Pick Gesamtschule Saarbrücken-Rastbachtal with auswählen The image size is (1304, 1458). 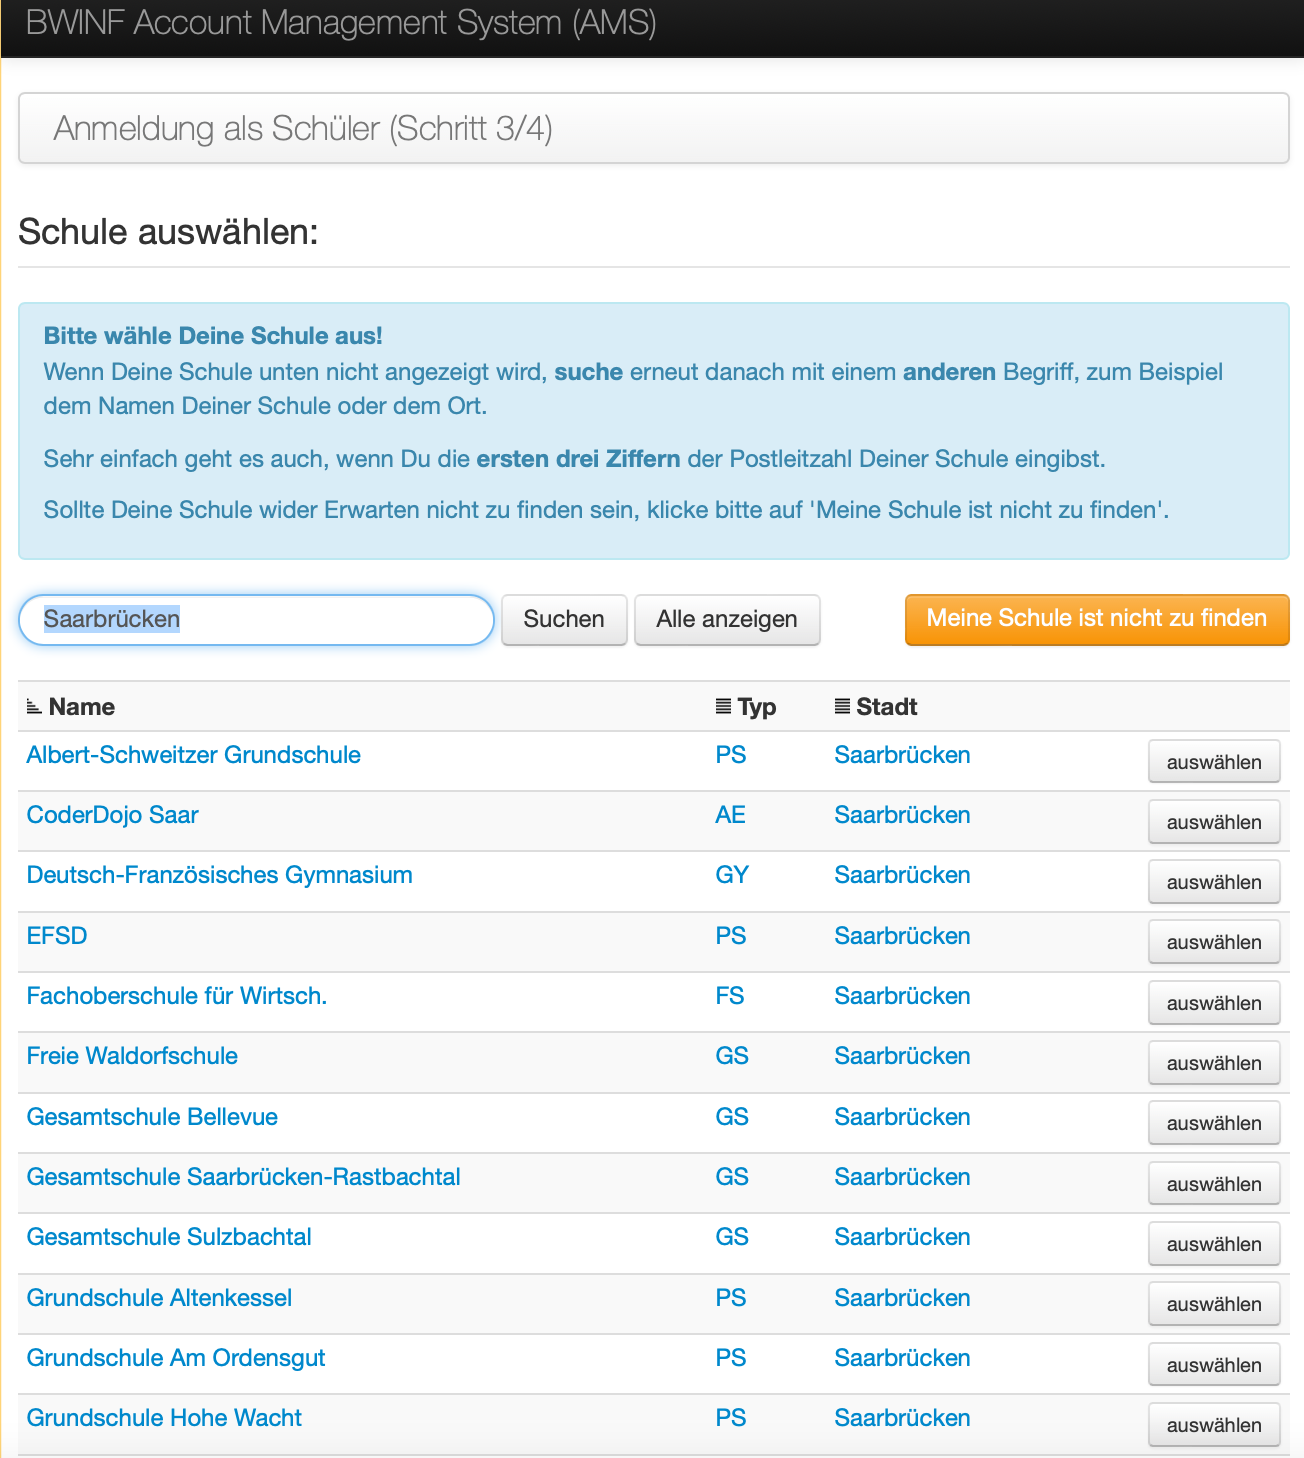tap(1214, 1184)
